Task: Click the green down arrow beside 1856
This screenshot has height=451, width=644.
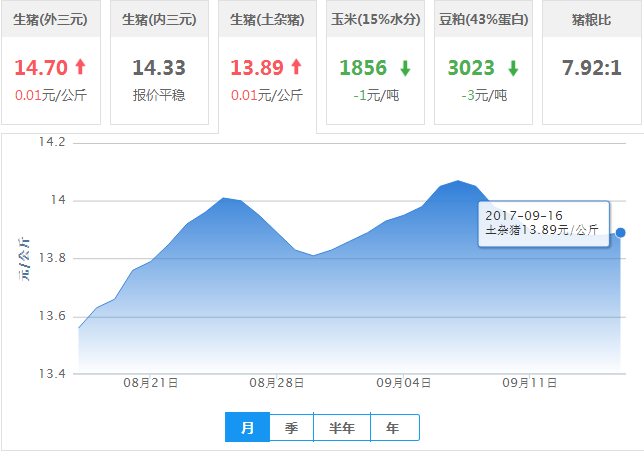Action: click(405, 68)
